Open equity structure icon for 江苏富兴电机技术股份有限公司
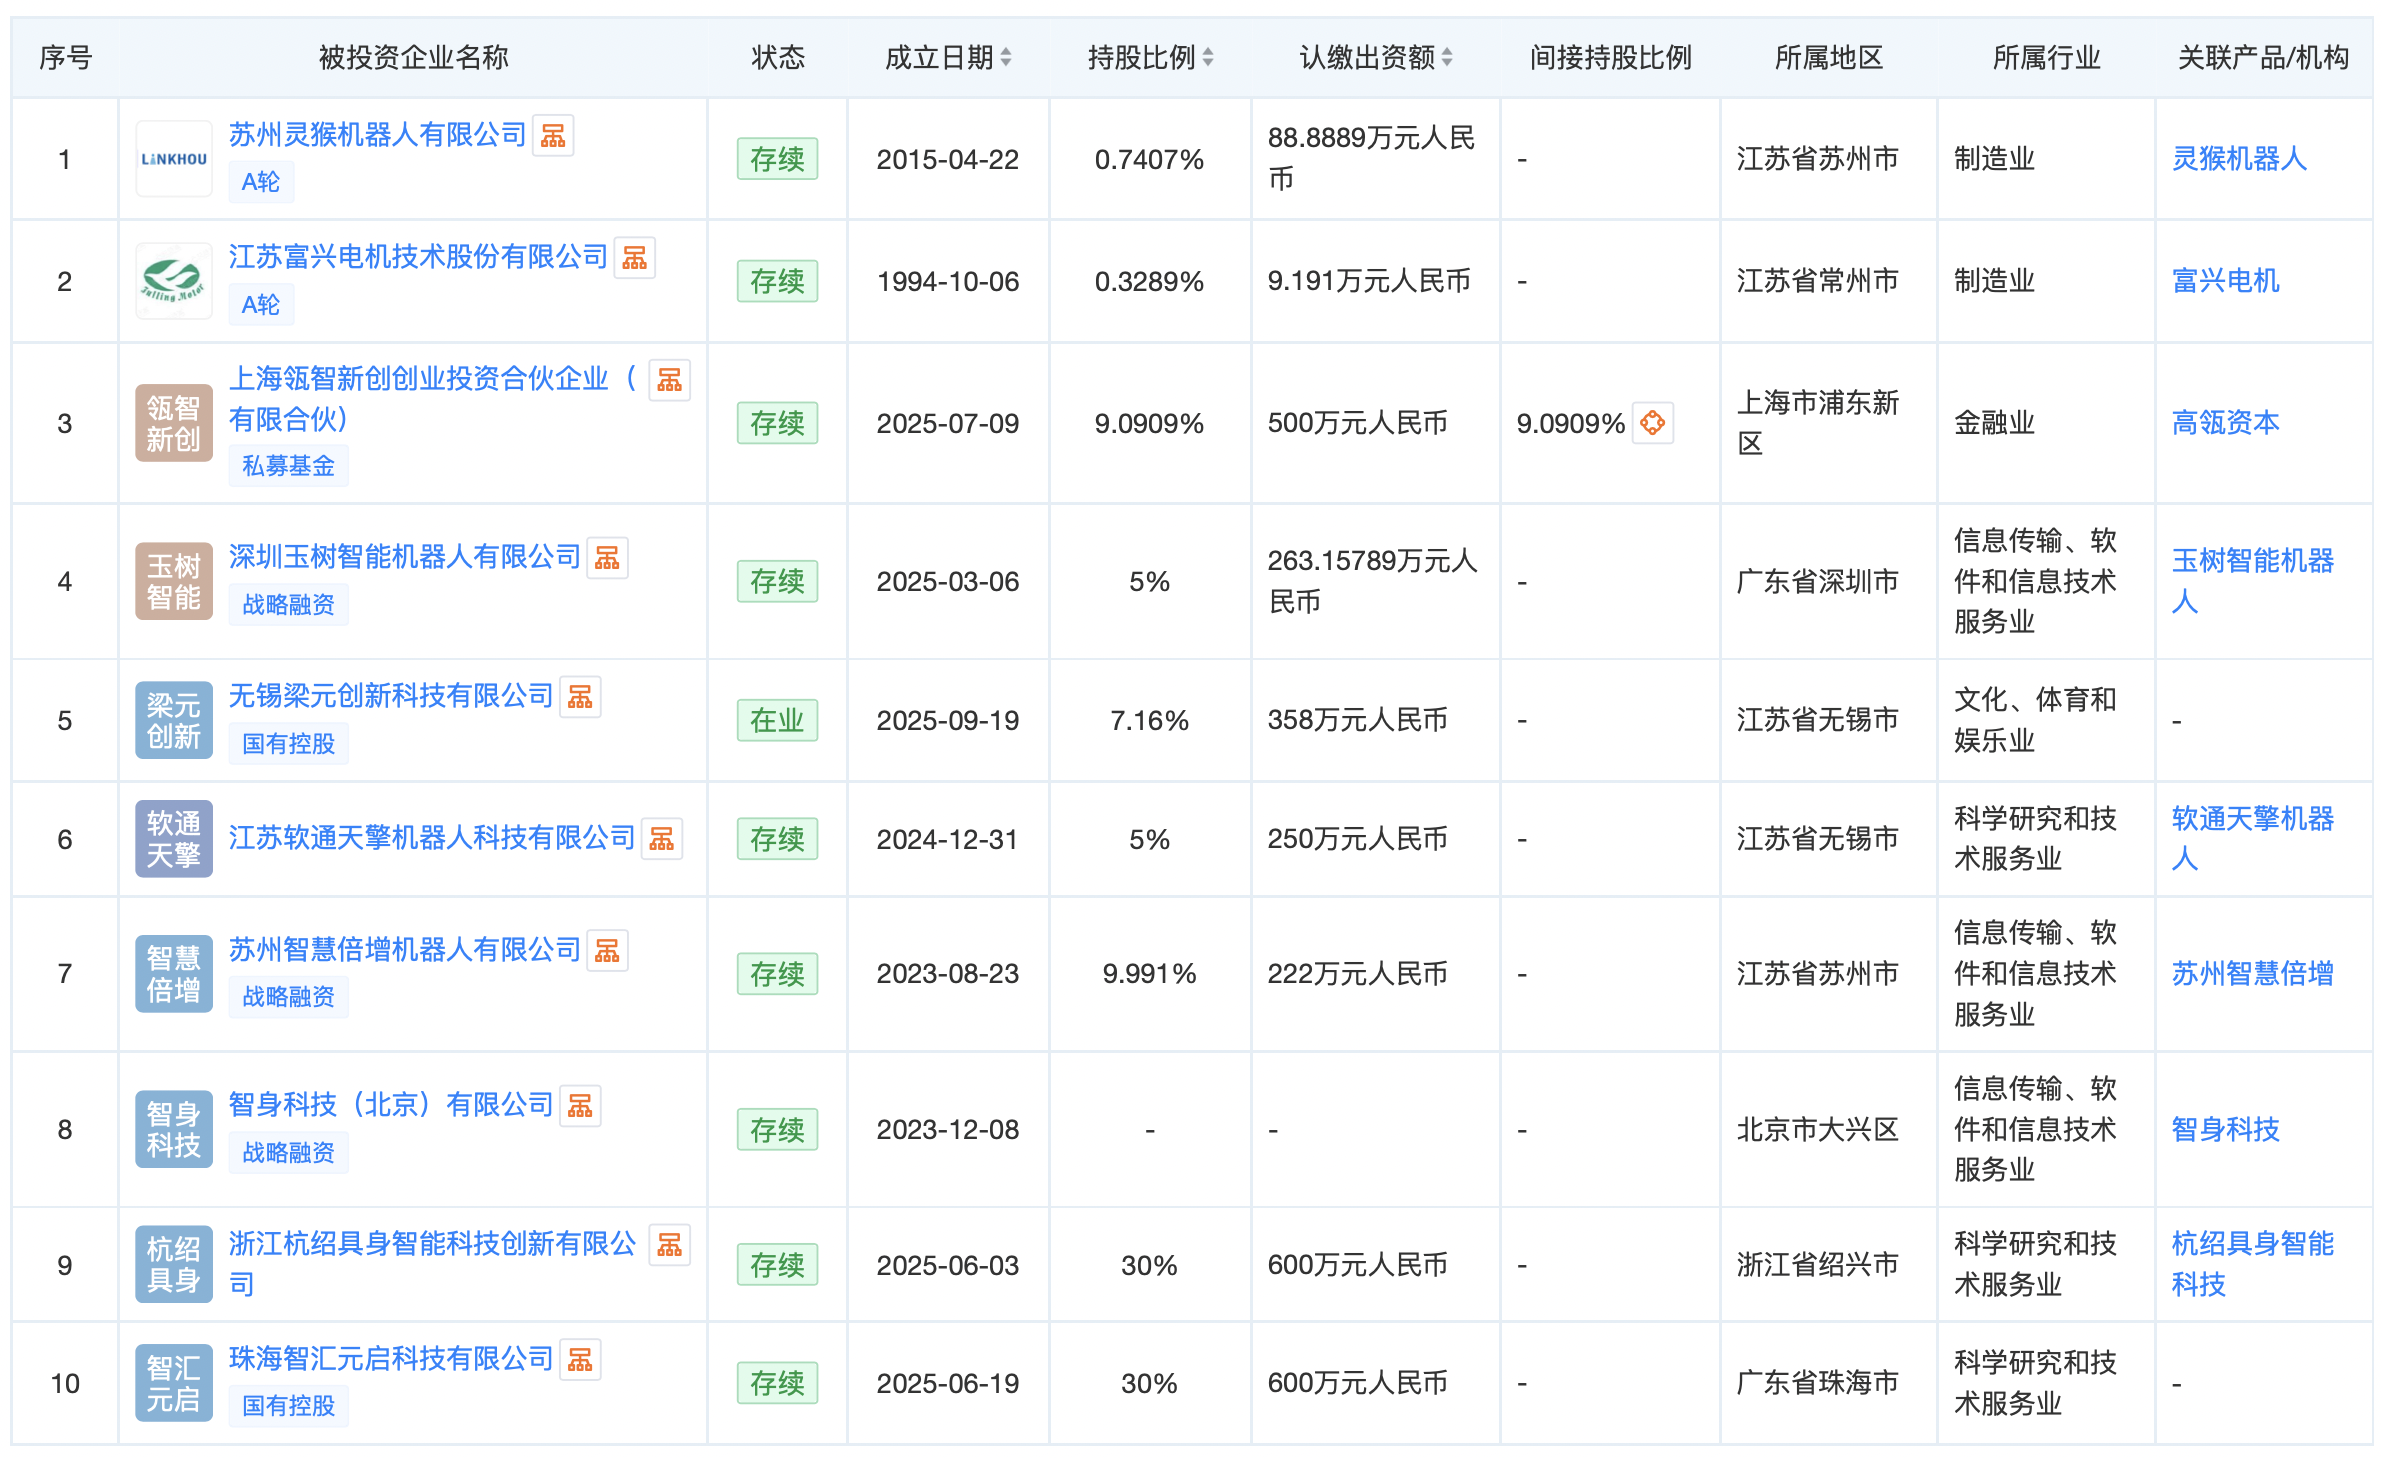 (634, 258)
